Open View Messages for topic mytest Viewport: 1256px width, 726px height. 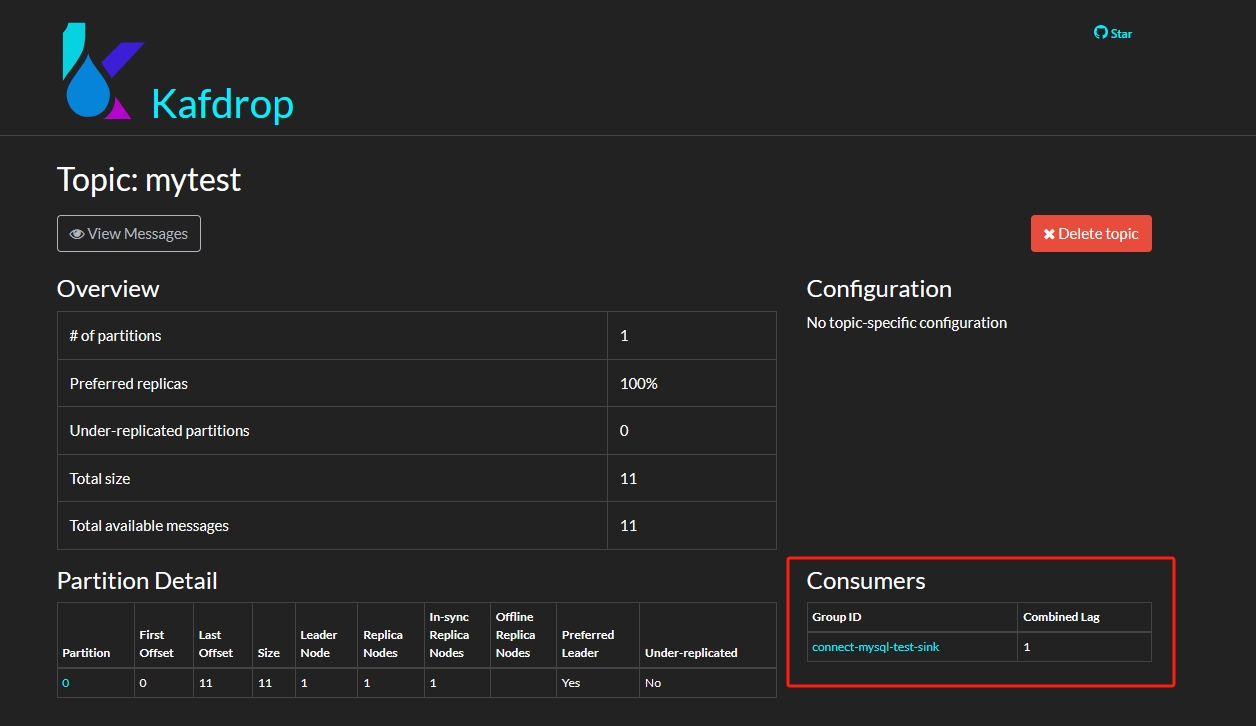click(129, 233)
